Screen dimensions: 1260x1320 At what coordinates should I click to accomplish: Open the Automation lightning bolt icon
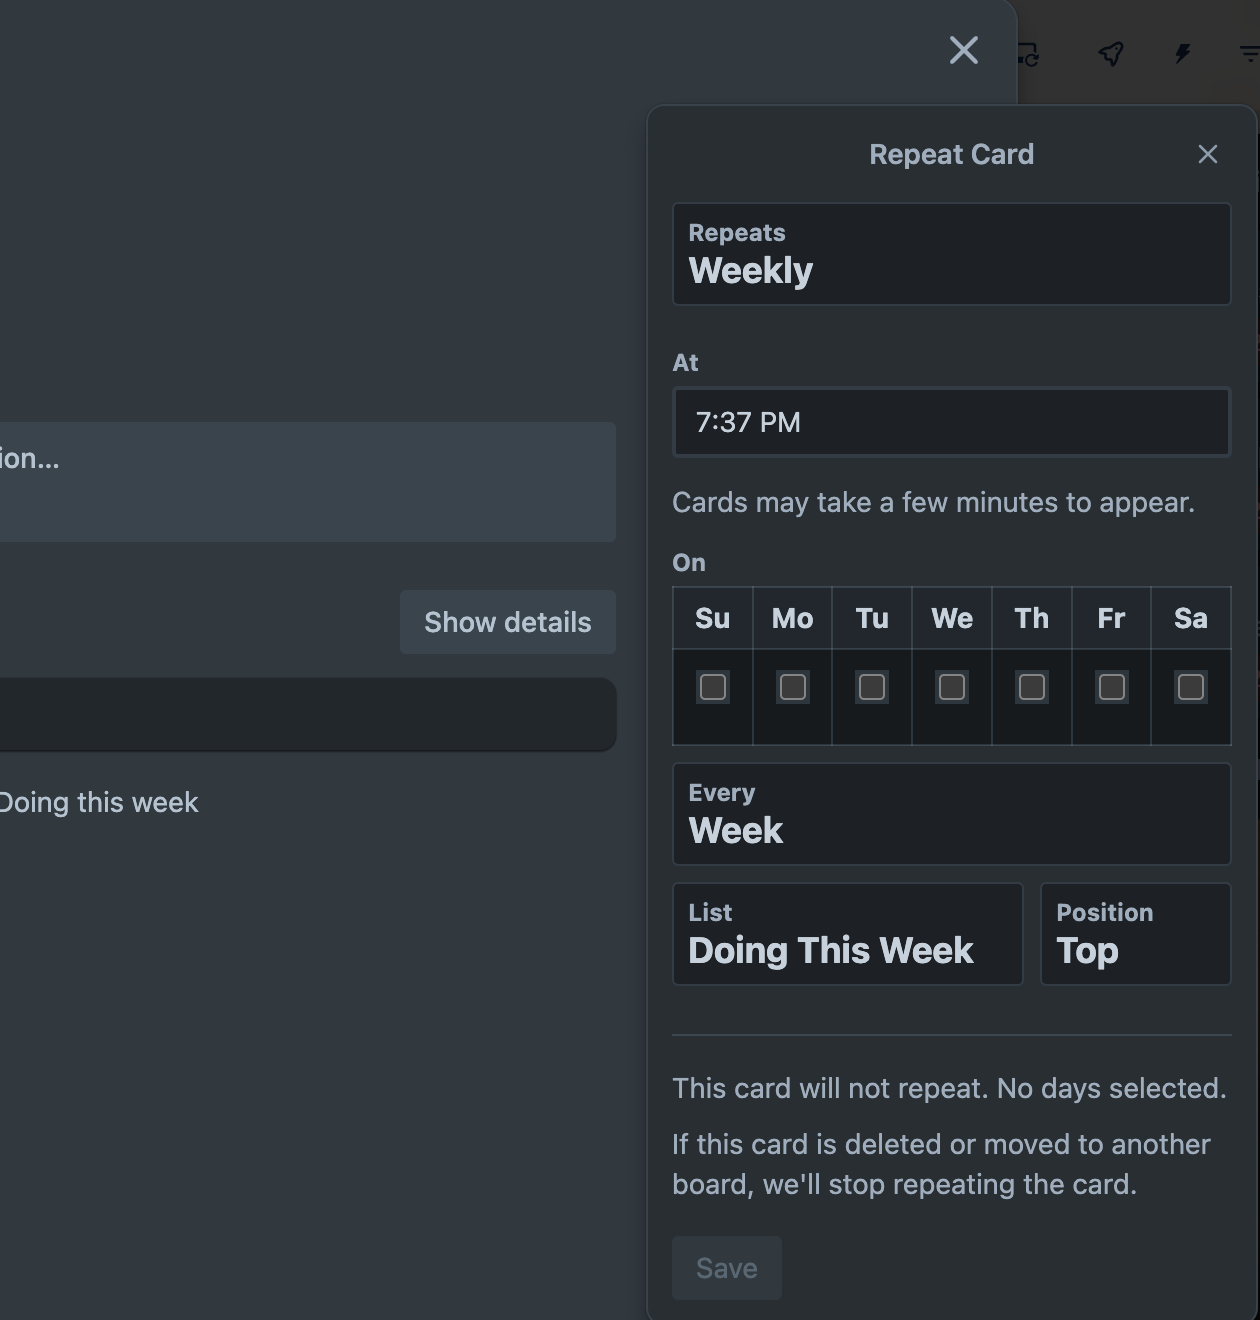[x=1183, y=53]
